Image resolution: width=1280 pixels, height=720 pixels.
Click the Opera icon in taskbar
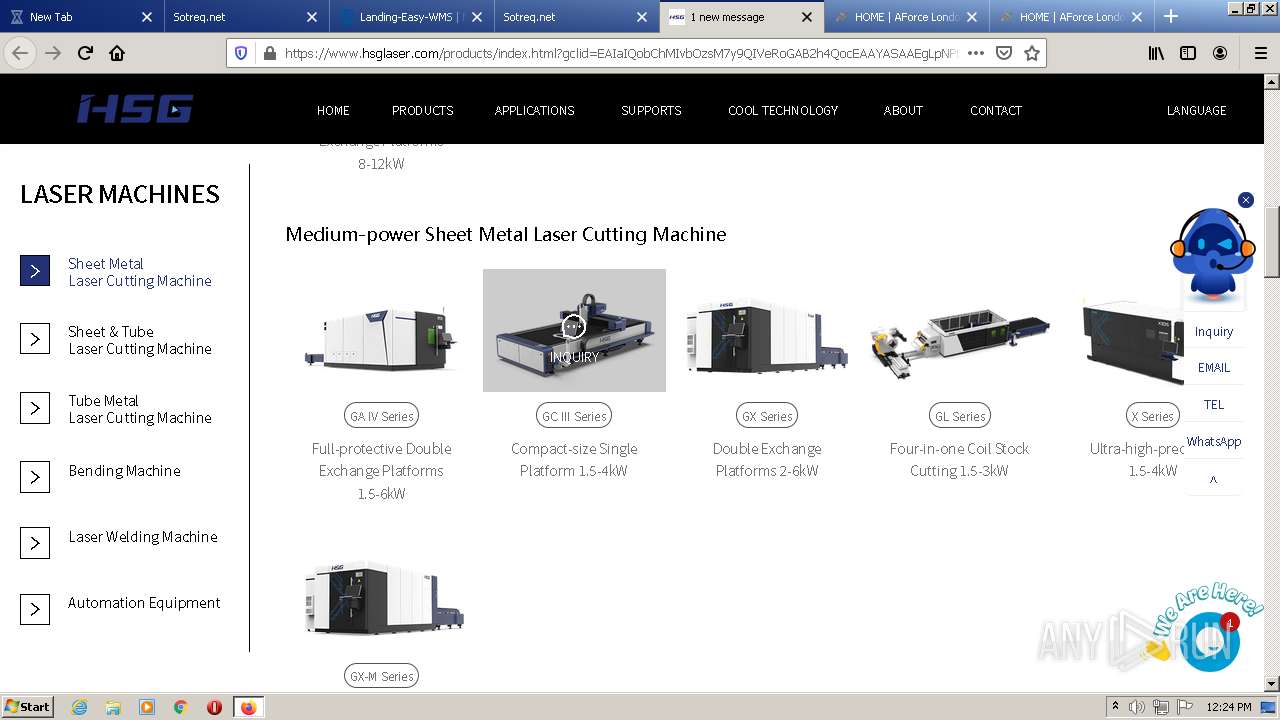[214, 707]
